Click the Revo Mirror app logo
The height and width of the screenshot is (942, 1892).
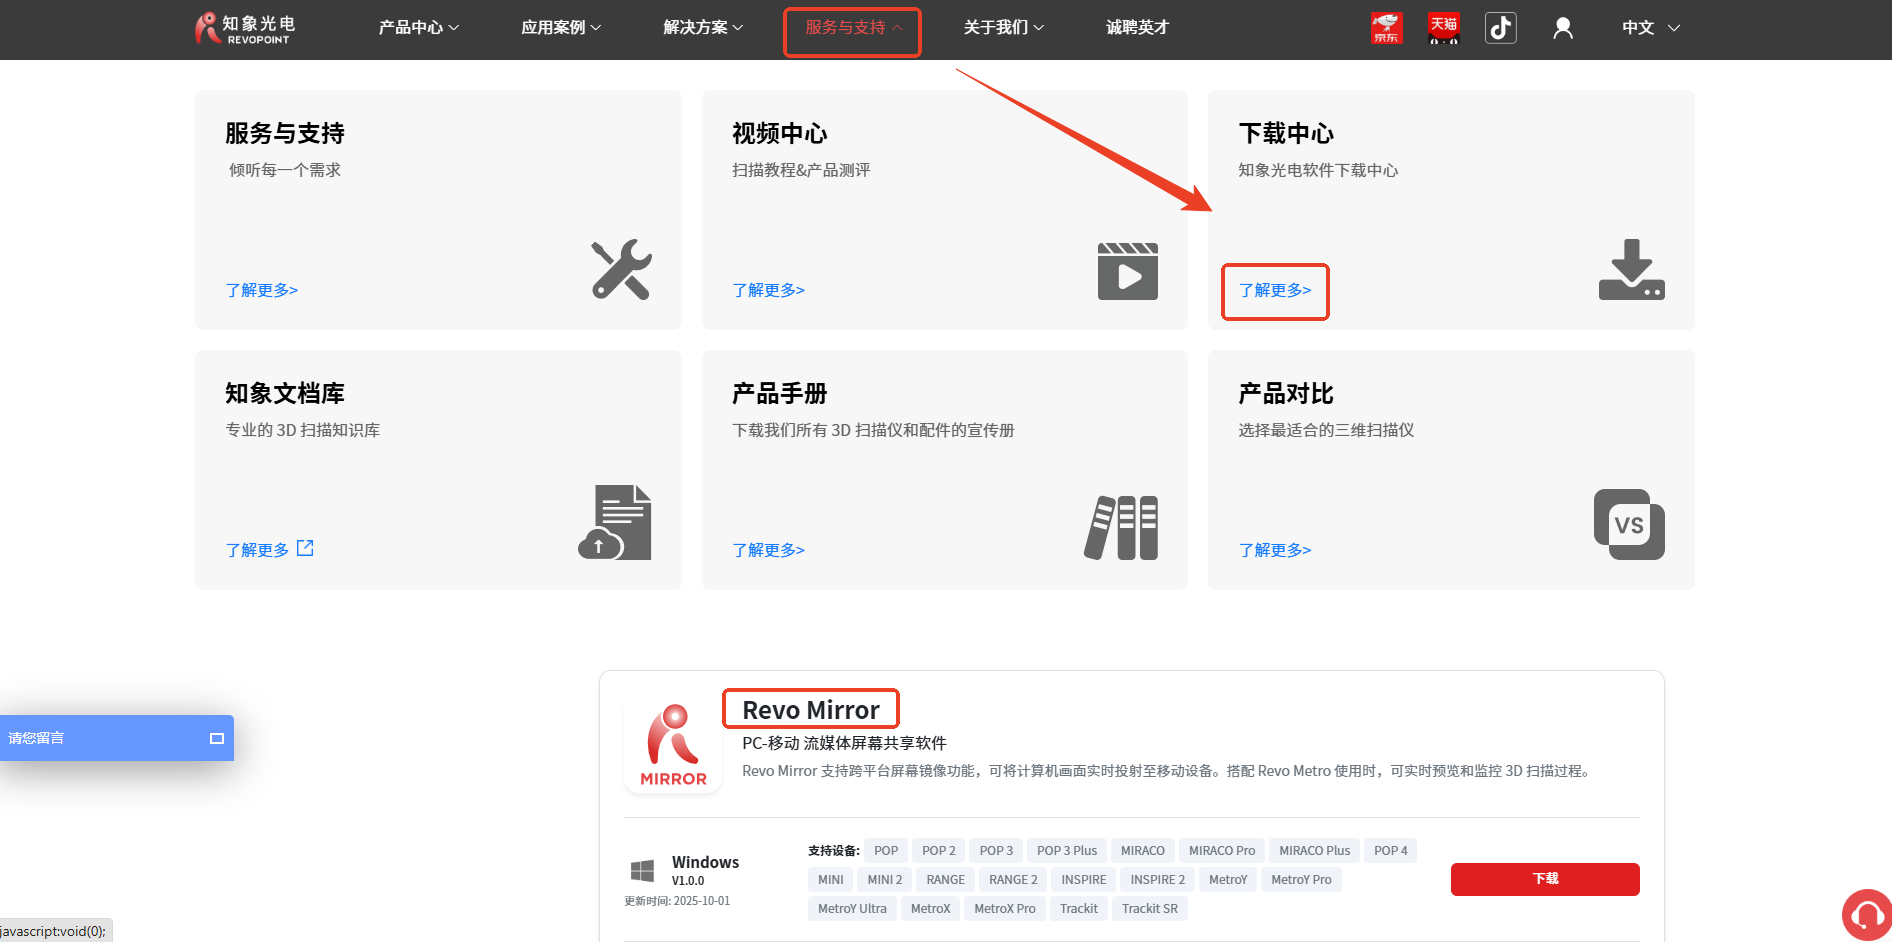click(x=673, y=745)
